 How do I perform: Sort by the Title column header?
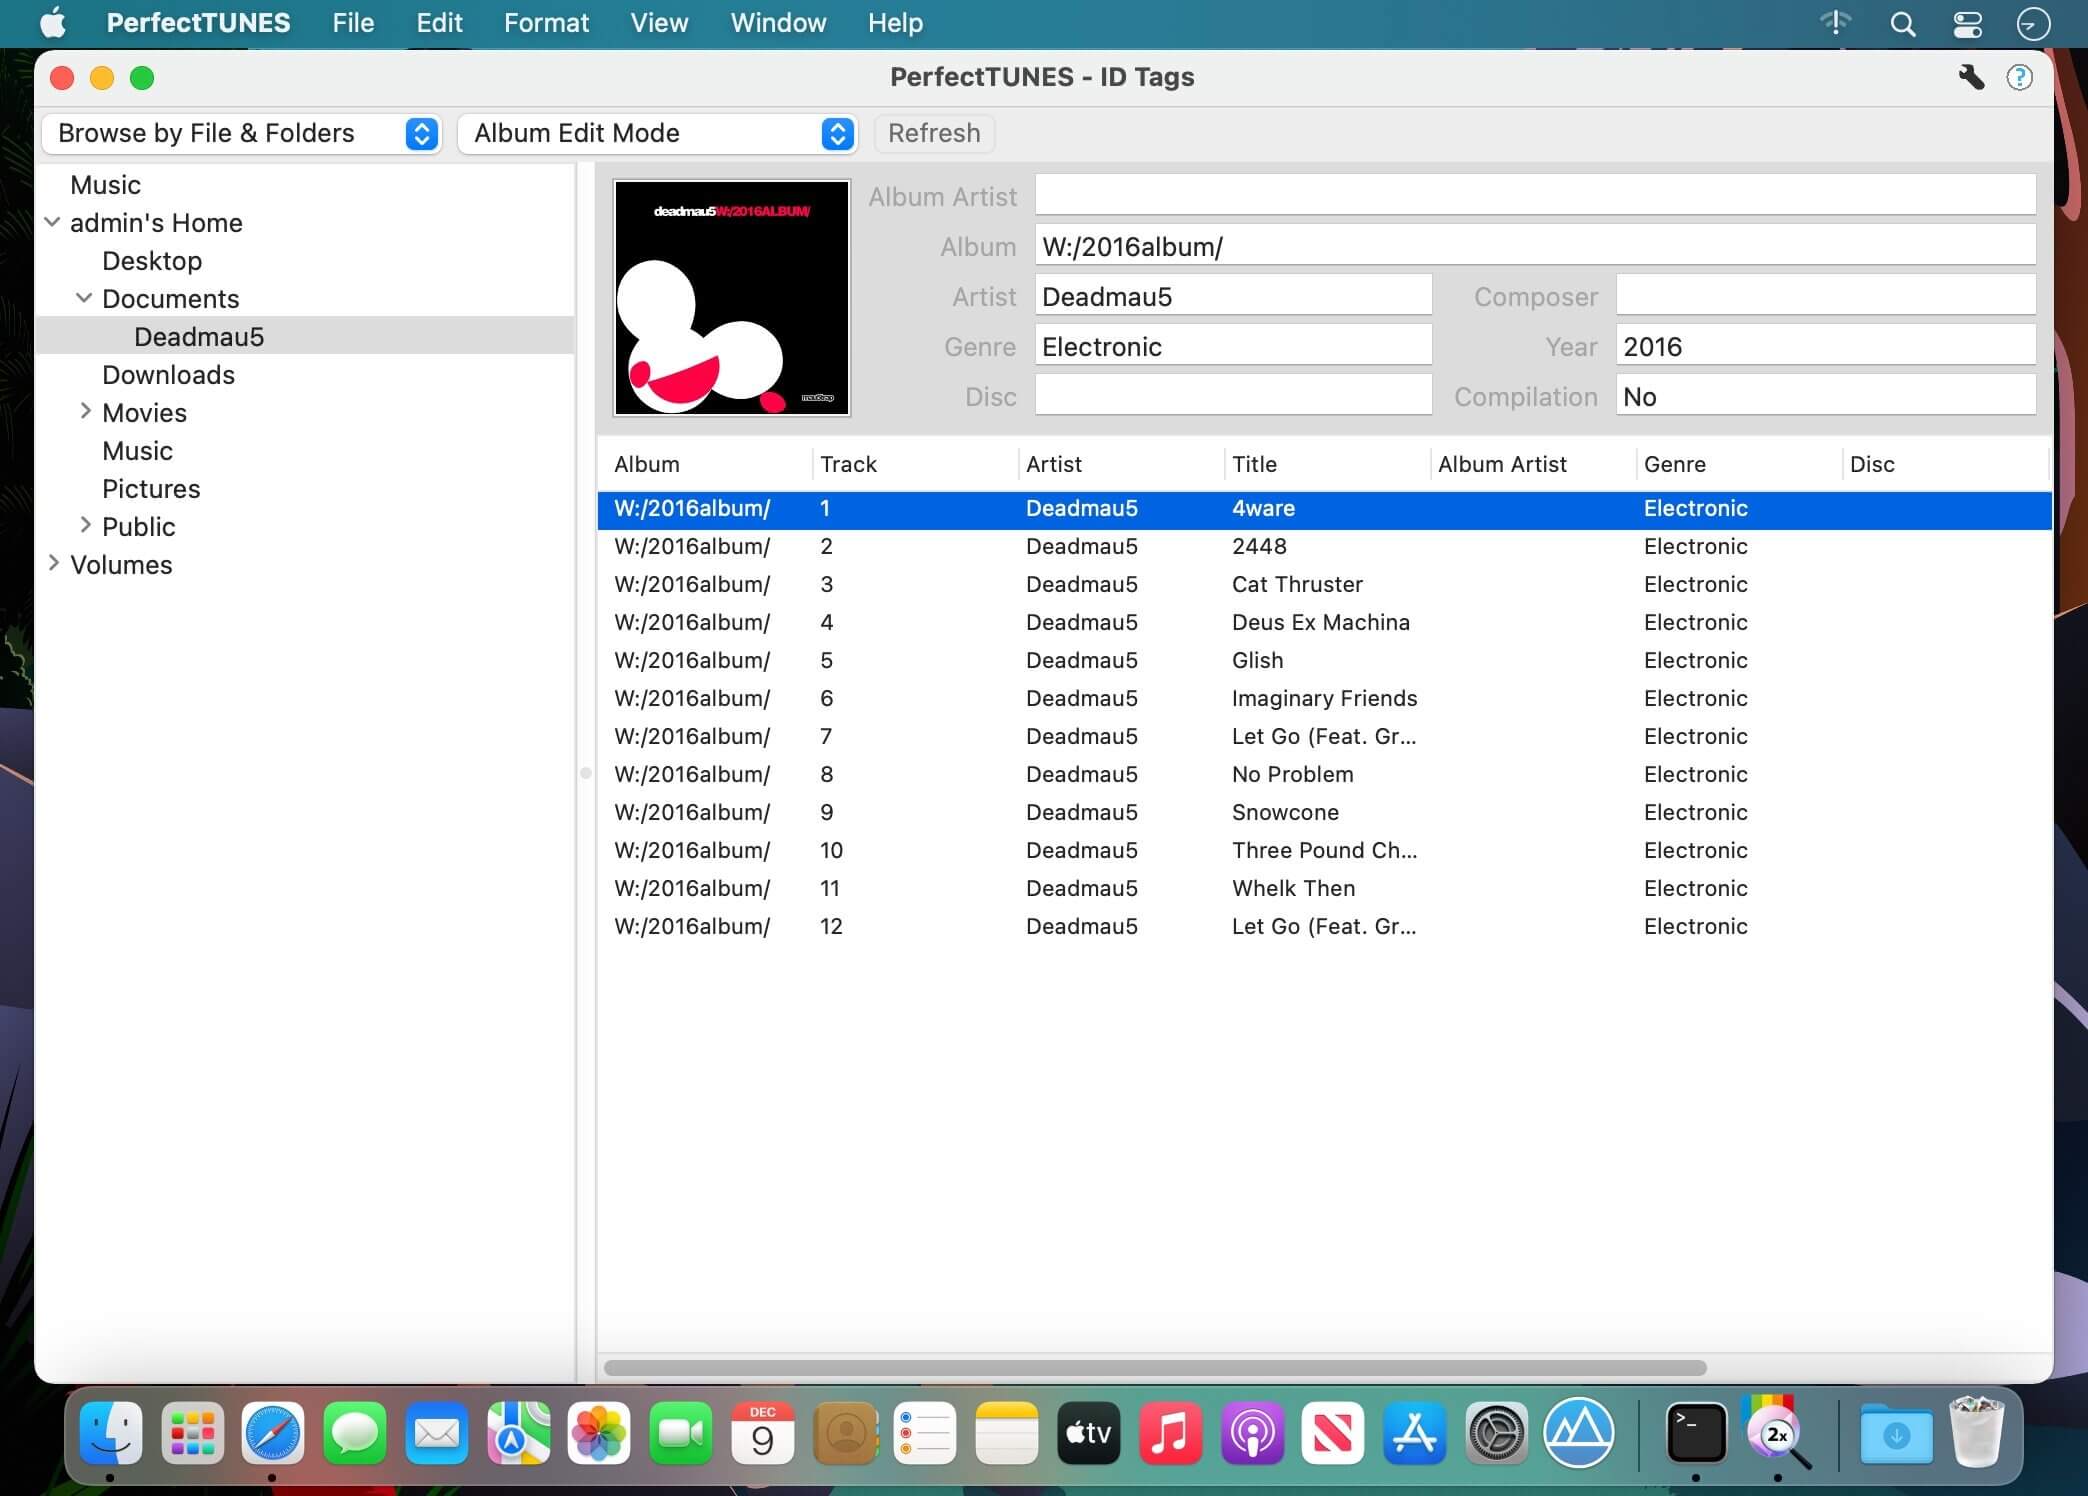(1326, 464)
